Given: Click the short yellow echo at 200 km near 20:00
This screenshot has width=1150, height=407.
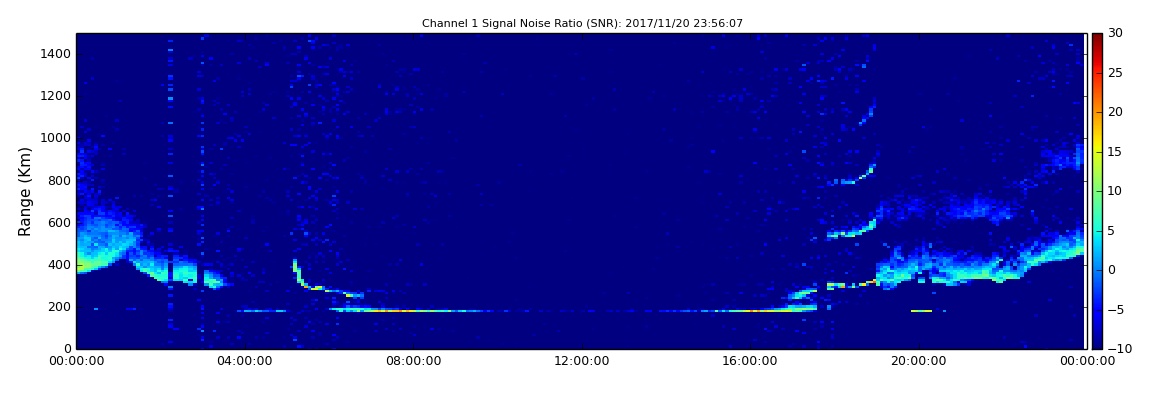Looking at the screenshot, I should coord(921,311).
